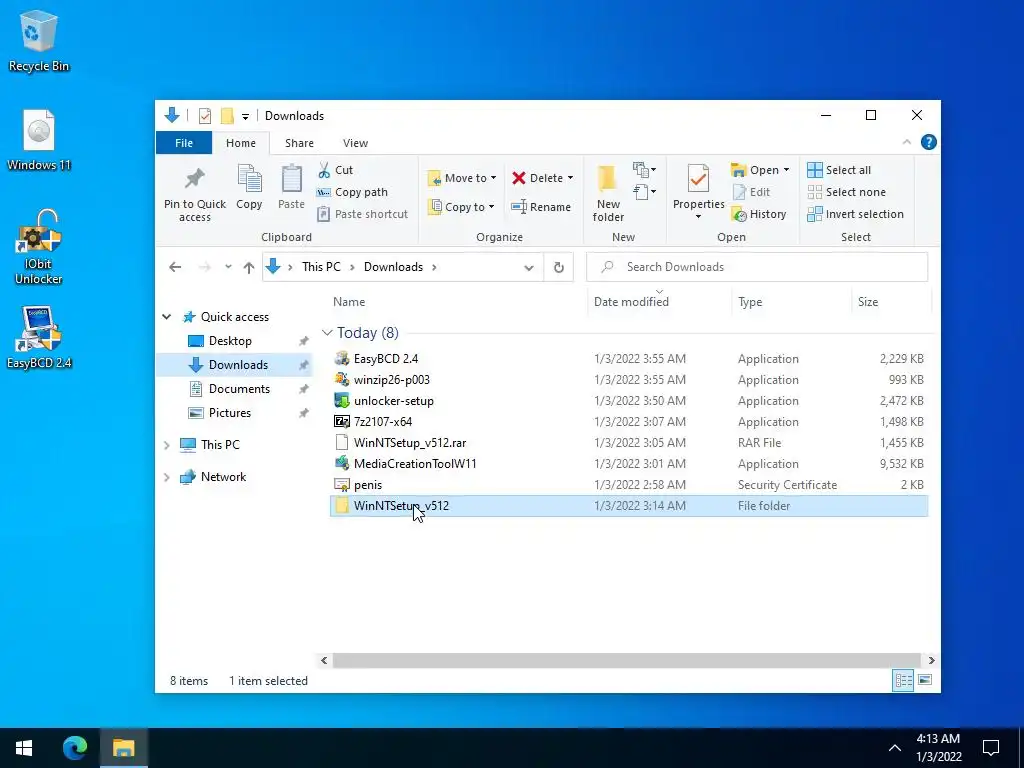Launch Microsoft Edge from the taskbar
The image size is (1024, 768).
(75, 748)
